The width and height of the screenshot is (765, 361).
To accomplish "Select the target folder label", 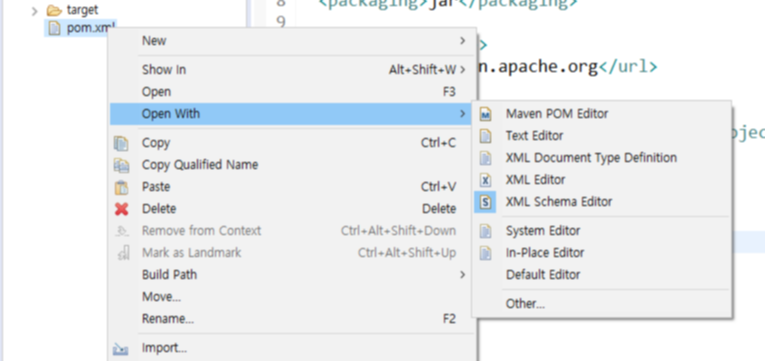I will [82, 10].
